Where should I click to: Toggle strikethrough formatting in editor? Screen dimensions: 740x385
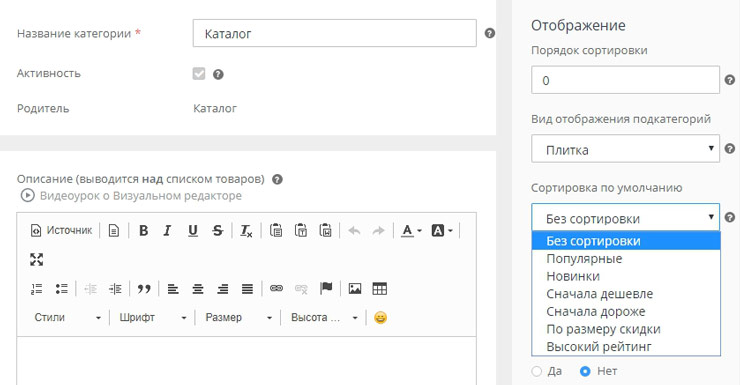218,230
